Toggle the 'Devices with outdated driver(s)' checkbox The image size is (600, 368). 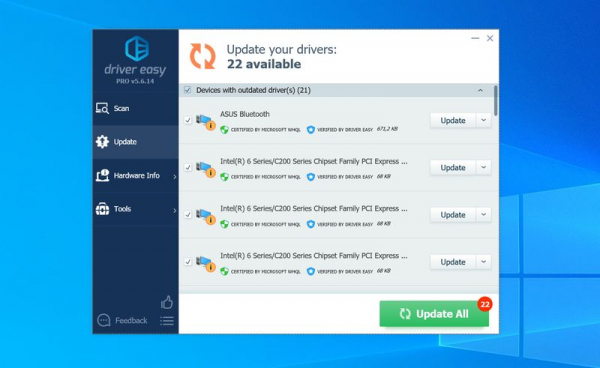188,90
